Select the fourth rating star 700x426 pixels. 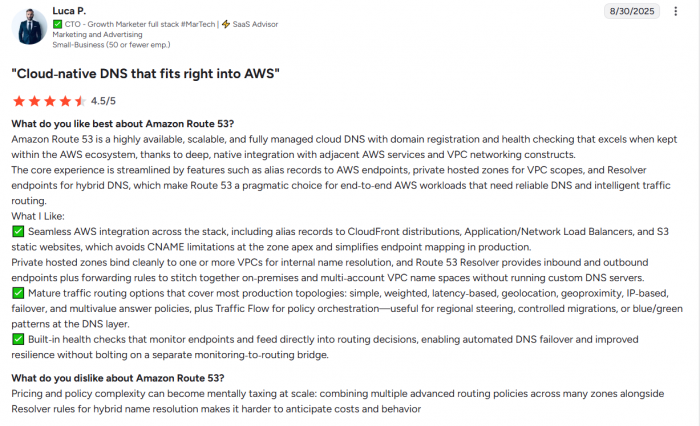(x=63, y=101)
